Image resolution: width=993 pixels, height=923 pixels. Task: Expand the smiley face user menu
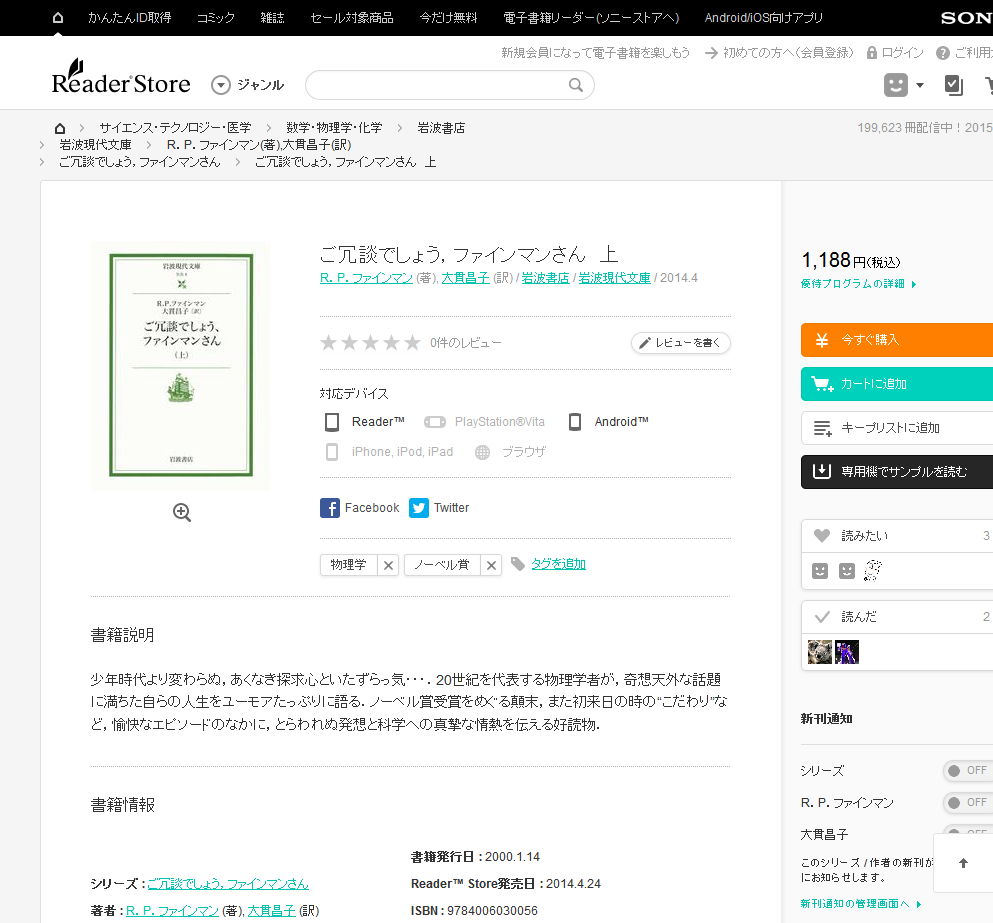point(904,85)
